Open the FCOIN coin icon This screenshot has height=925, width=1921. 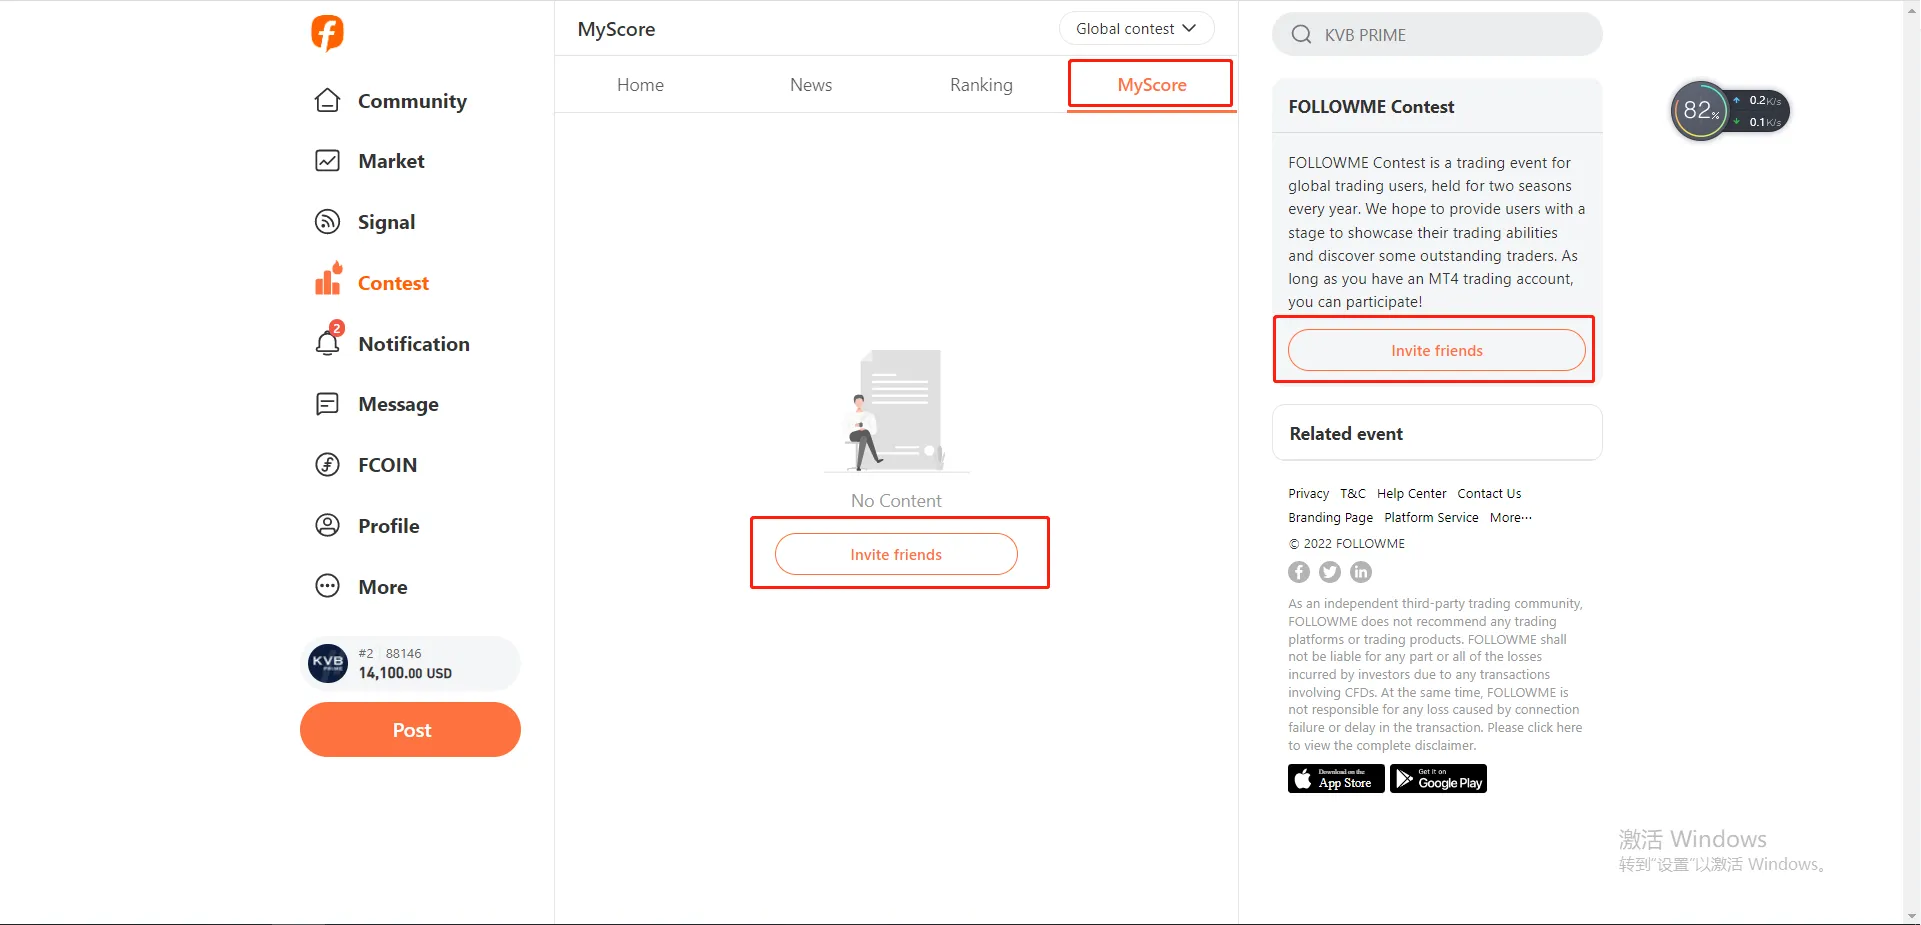point(327,465)
